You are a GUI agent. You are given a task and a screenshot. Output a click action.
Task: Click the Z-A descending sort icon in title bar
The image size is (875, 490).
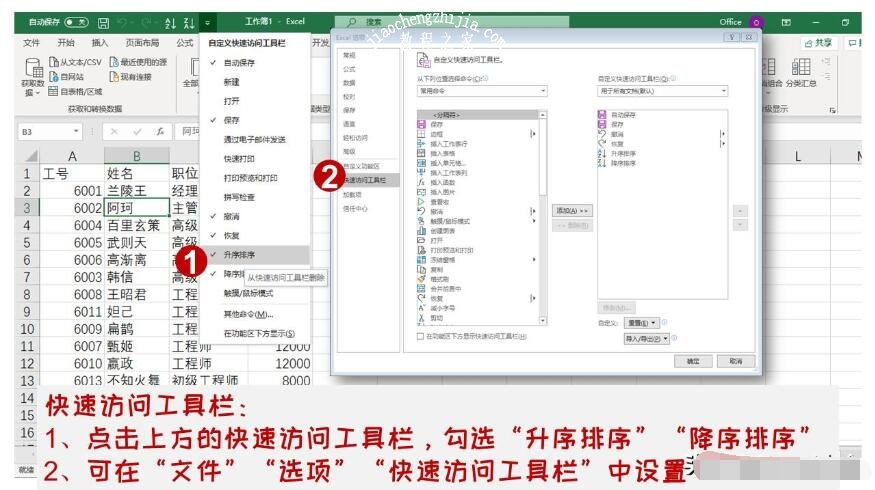(189, 23)
